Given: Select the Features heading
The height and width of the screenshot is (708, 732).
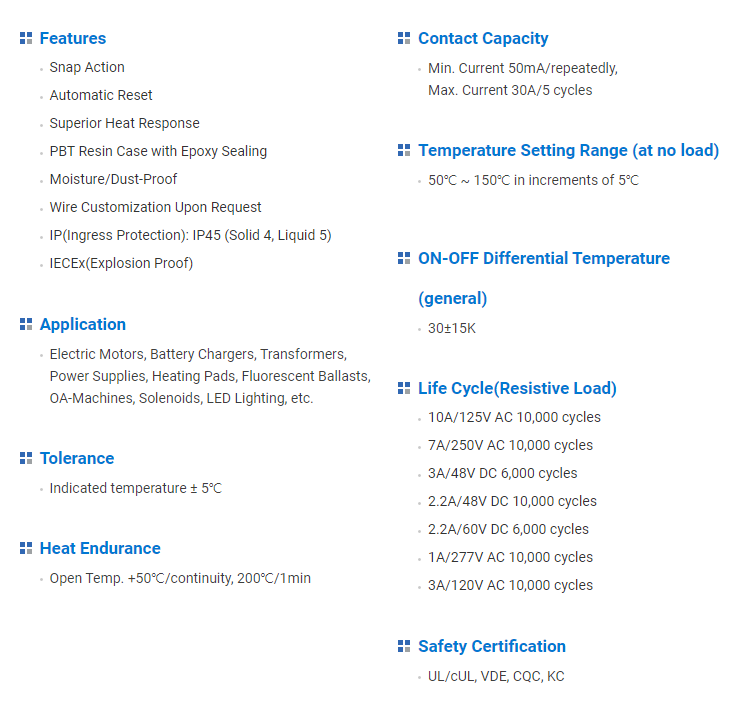Looking at the screenshot, I should (x=72, y=39).
